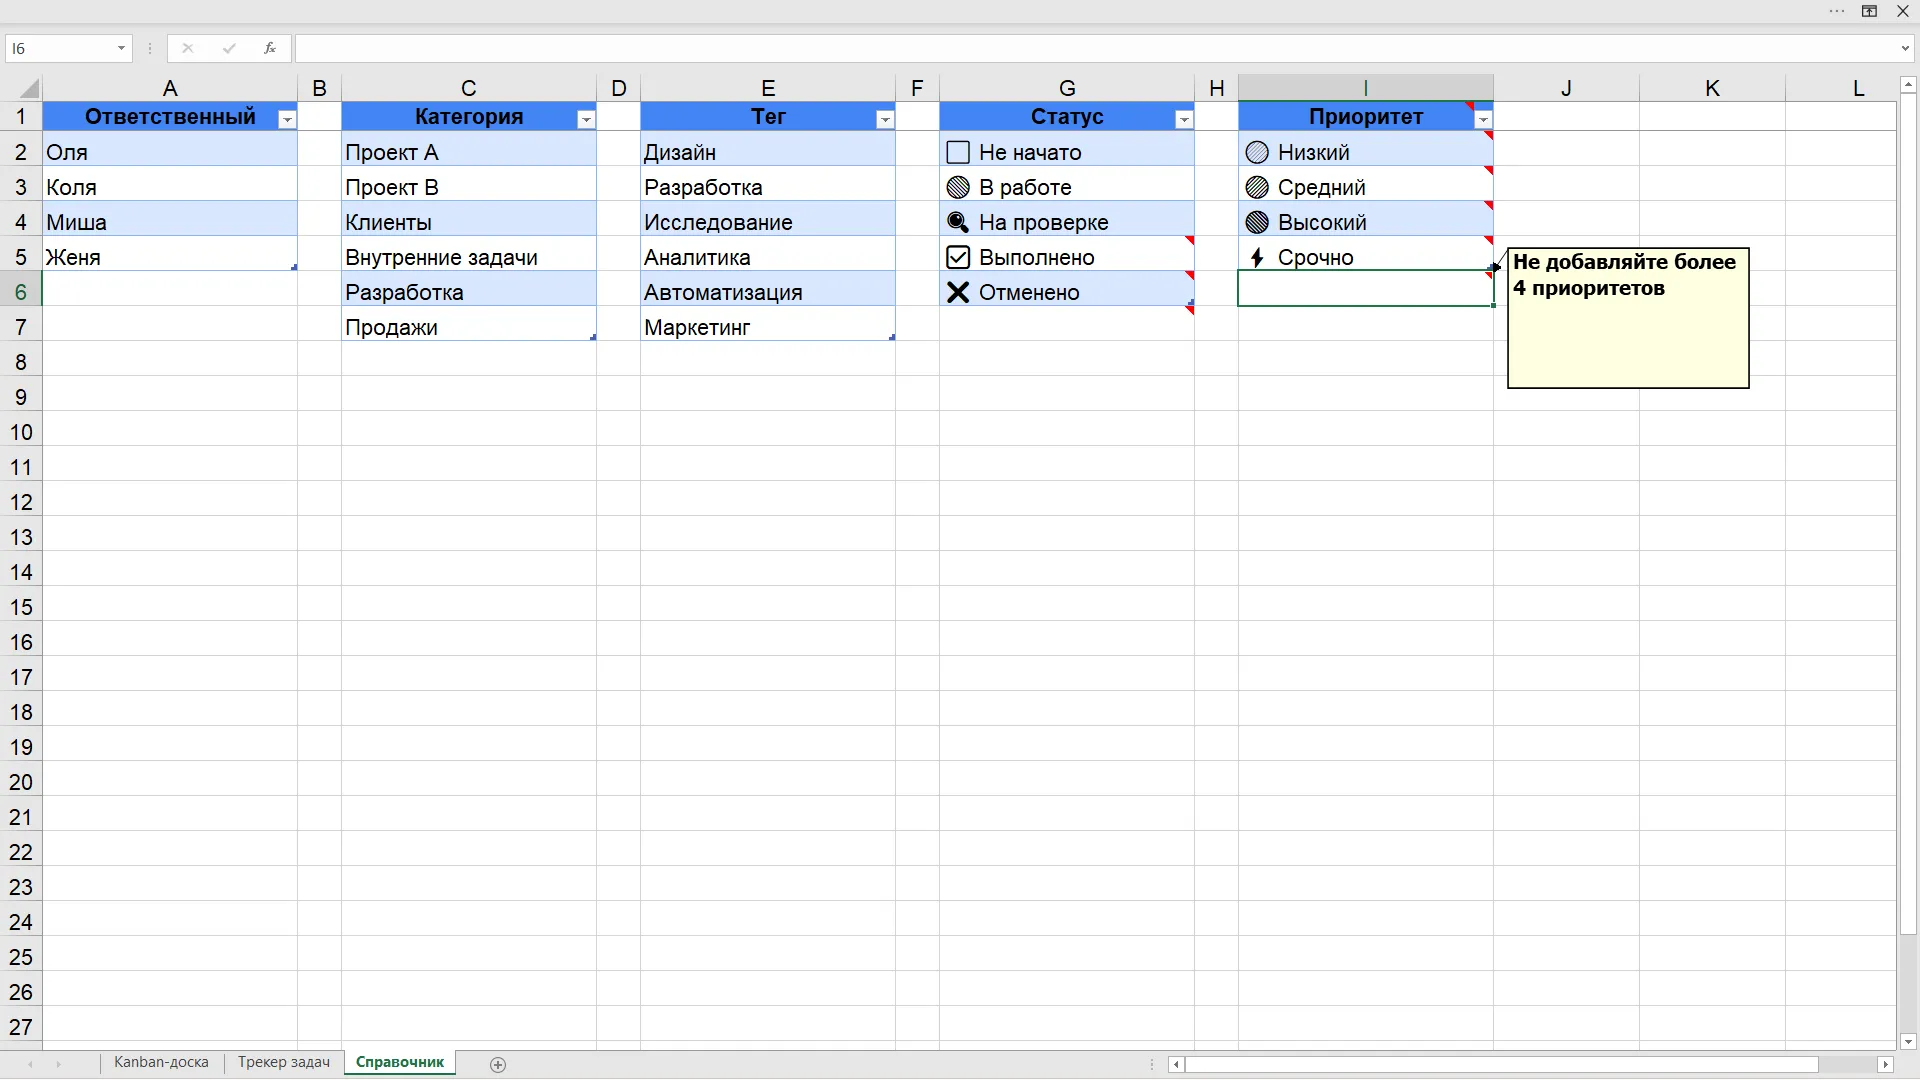The width and height of the screenshot is (1920, 1080).
Task: Open filter dropdown for Категория
Action: click(x=586, y=119)
